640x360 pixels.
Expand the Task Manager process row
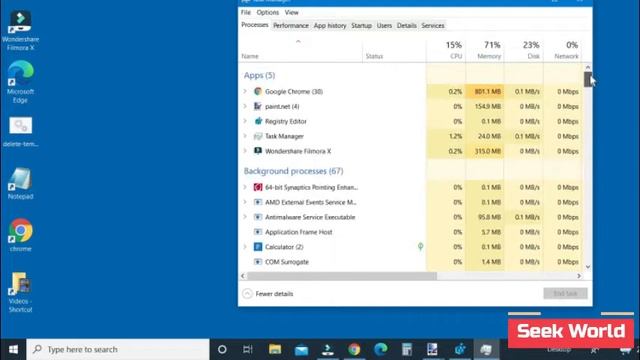(x=245, y=136)
